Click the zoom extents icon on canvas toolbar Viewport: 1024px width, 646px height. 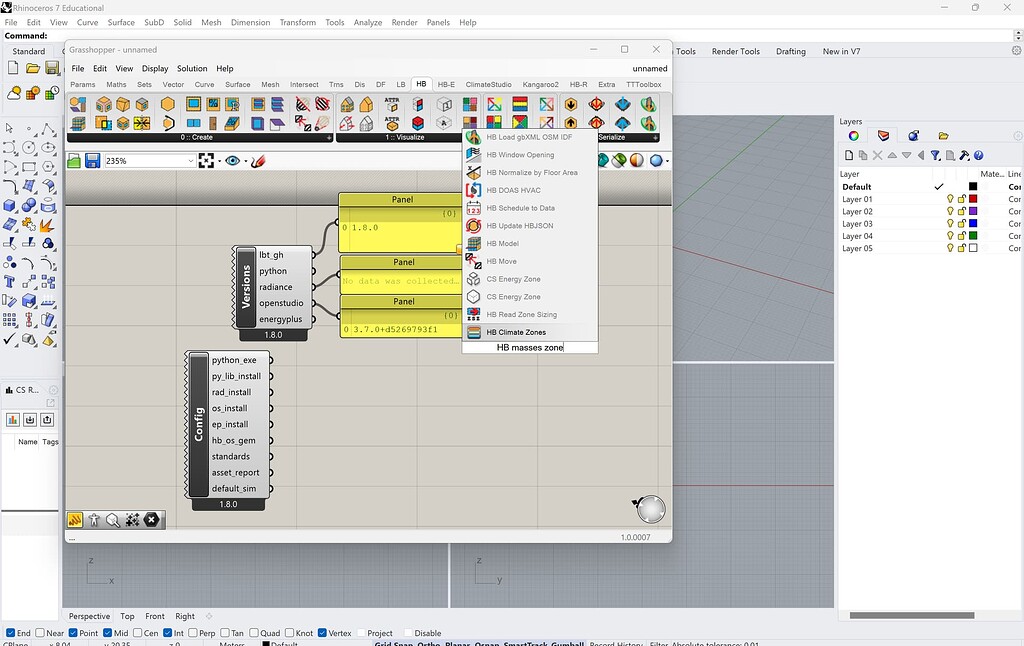point(207,161)
